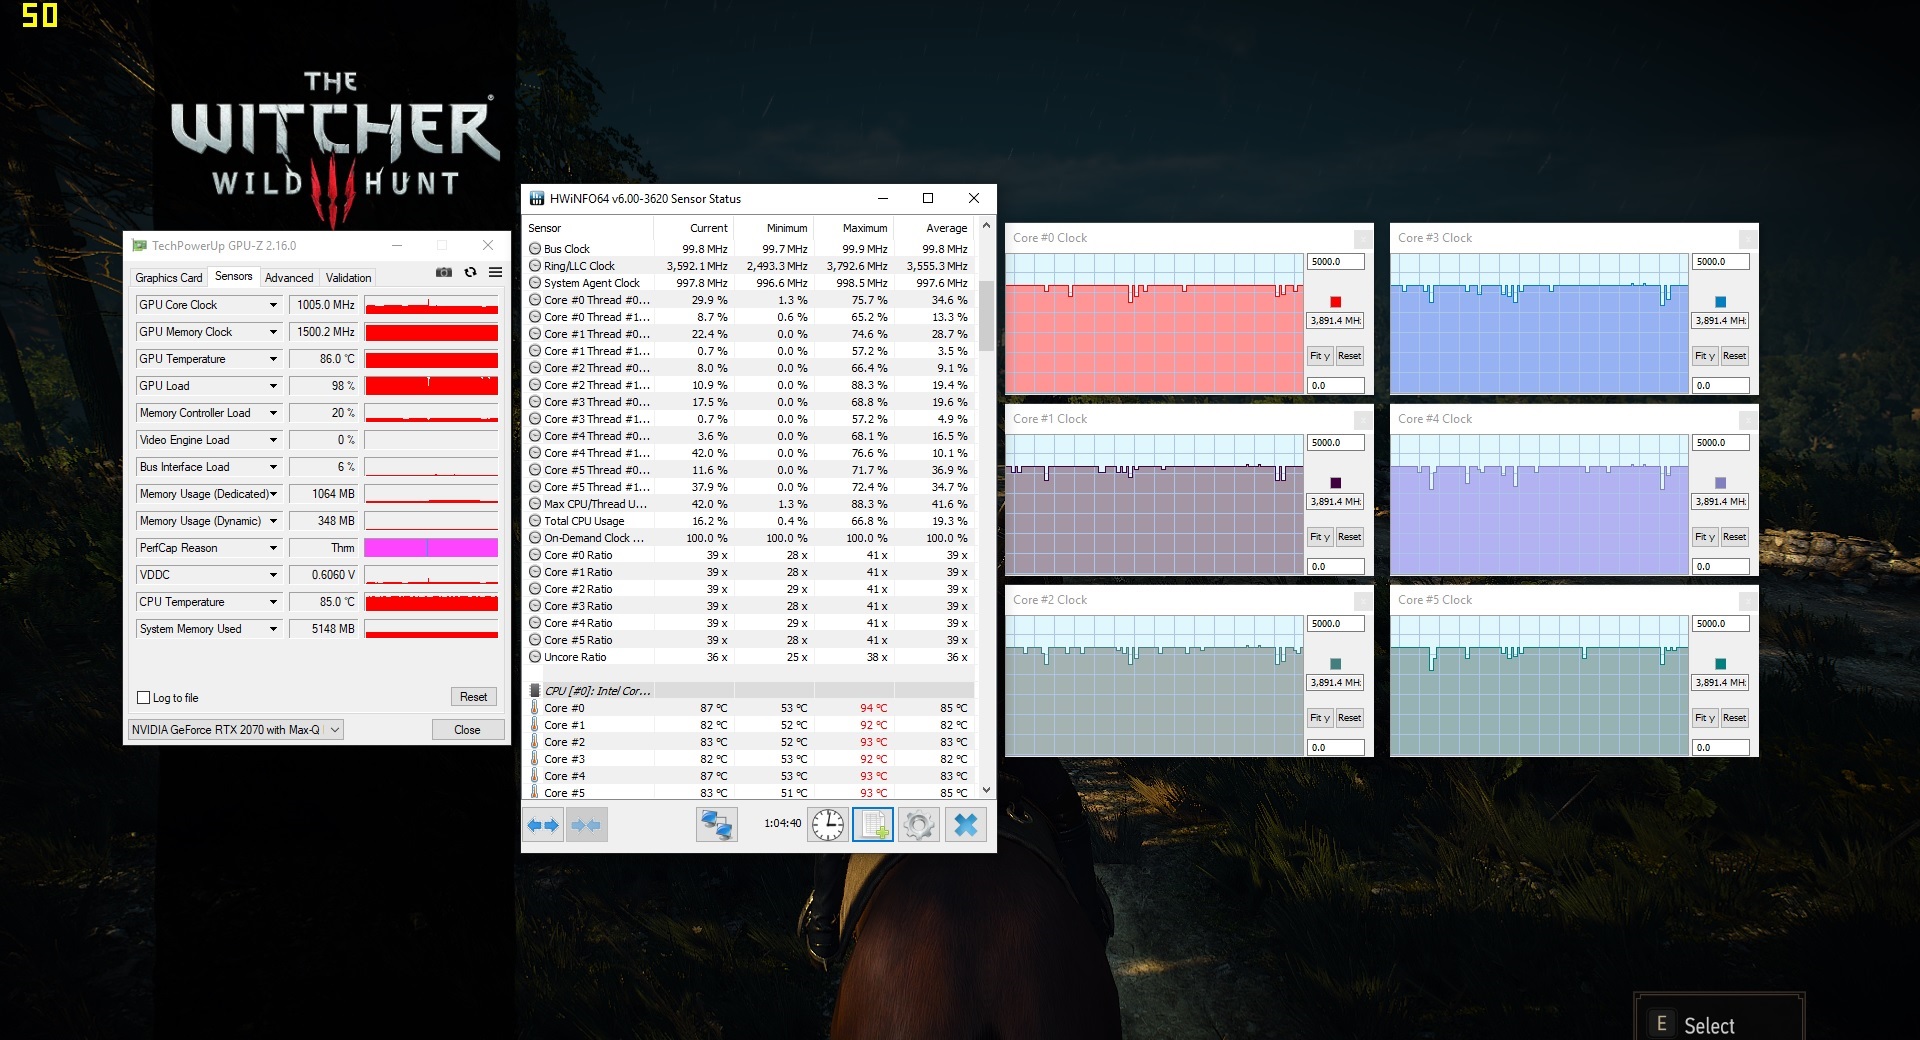The width and height of the screenshot is (1920, 1040).
Task: Select the System Agent Clock row
Action: point(750,283)
